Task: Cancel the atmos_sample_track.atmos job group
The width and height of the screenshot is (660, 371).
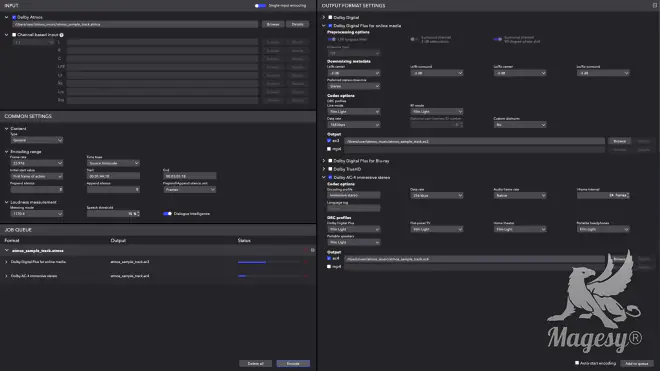Action: tap(306, 251)
